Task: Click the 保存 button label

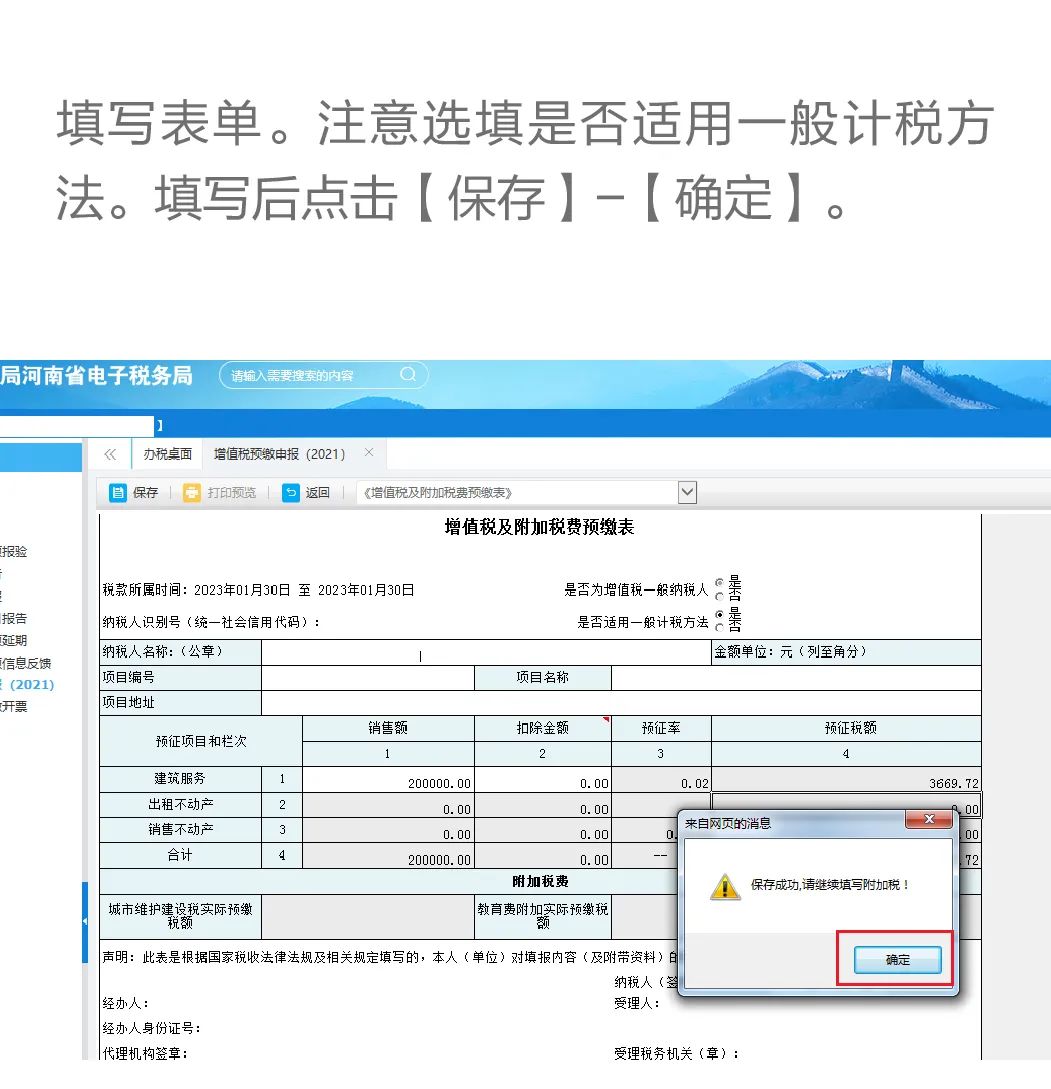Action: pyautogui.click(x=145, y=492)
